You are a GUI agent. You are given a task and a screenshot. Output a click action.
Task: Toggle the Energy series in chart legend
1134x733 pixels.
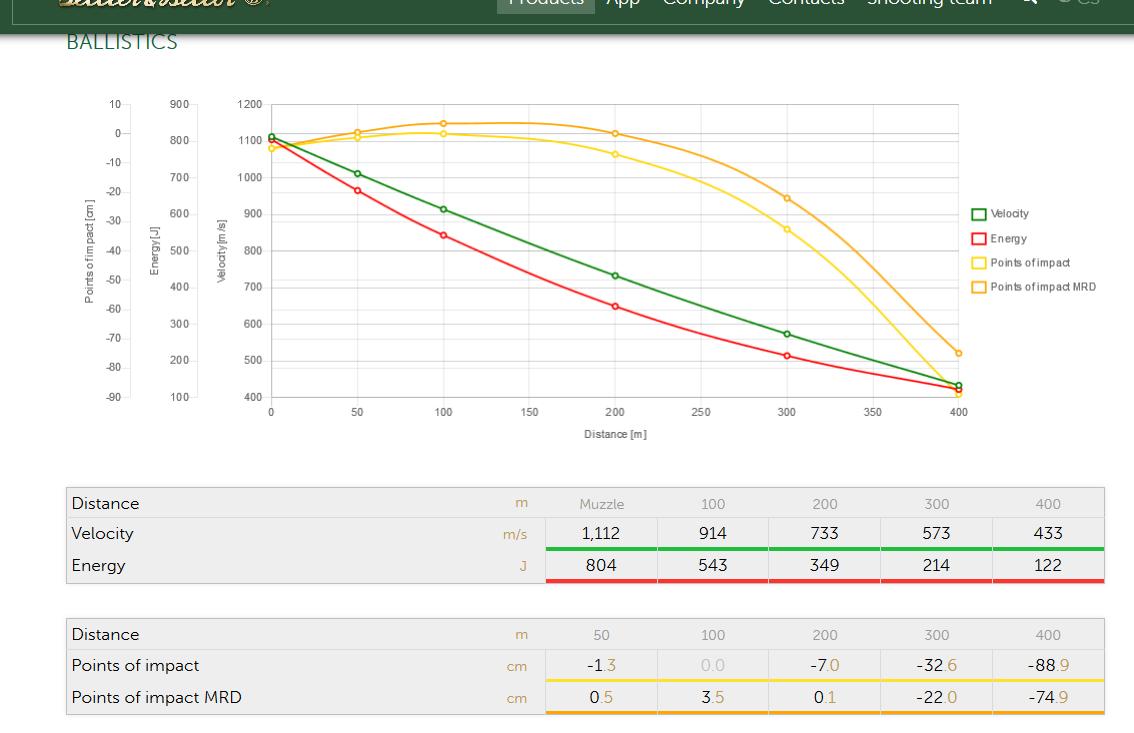(1008, 239)
